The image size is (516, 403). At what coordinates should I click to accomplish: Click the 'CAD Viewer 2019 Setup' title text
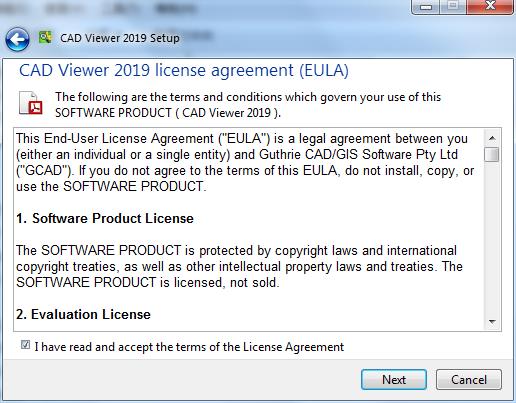pos(120,38)
